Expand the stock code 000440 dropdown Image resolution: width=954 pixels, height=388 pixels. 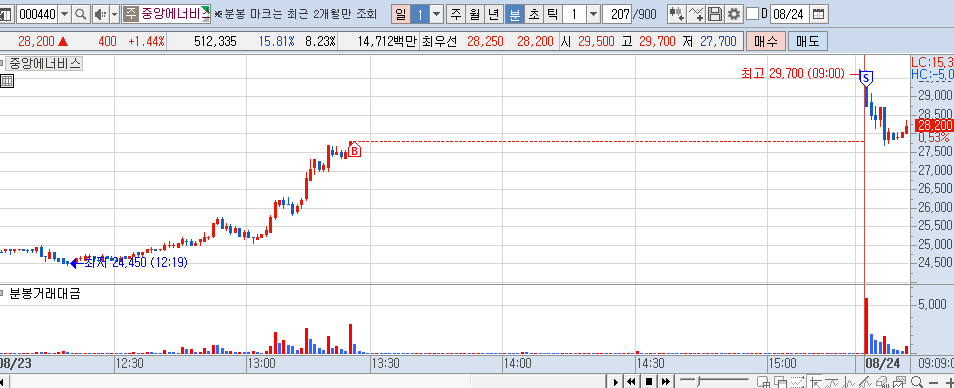tap(64, 13)
